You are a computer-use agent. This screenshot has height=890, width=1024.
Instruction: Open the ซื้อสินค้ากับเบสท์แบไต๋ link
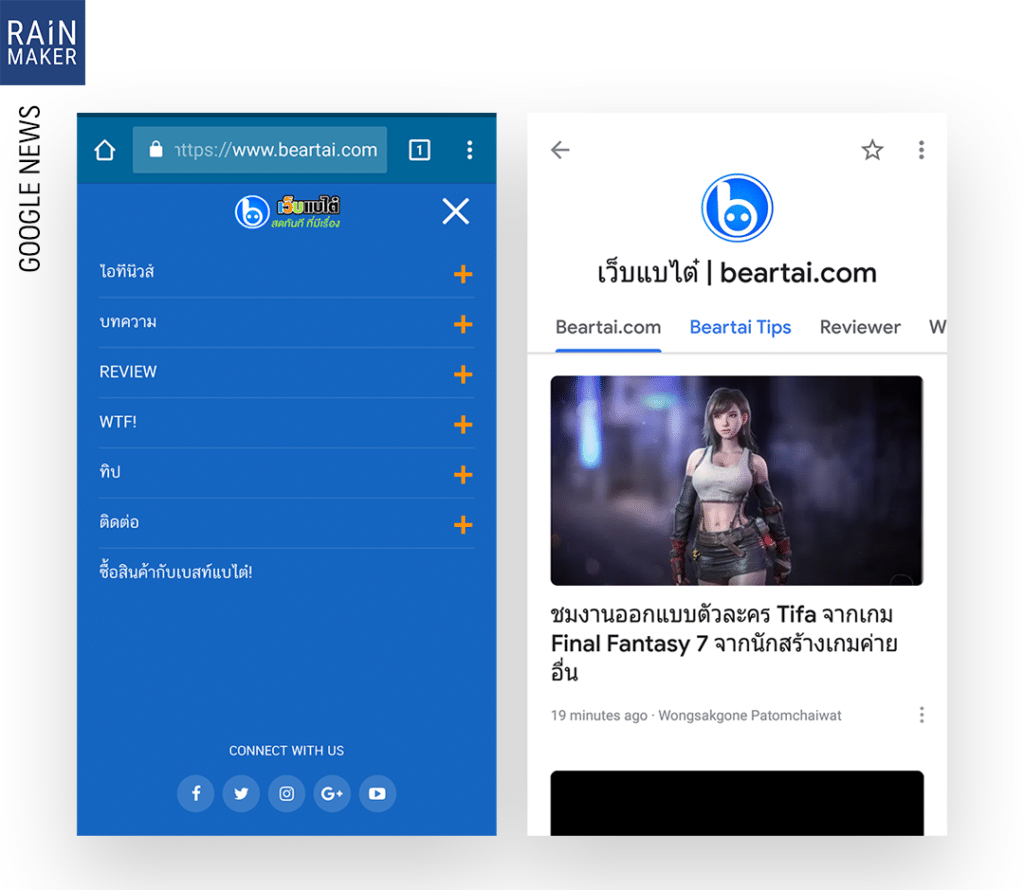(x=176, y=573)
